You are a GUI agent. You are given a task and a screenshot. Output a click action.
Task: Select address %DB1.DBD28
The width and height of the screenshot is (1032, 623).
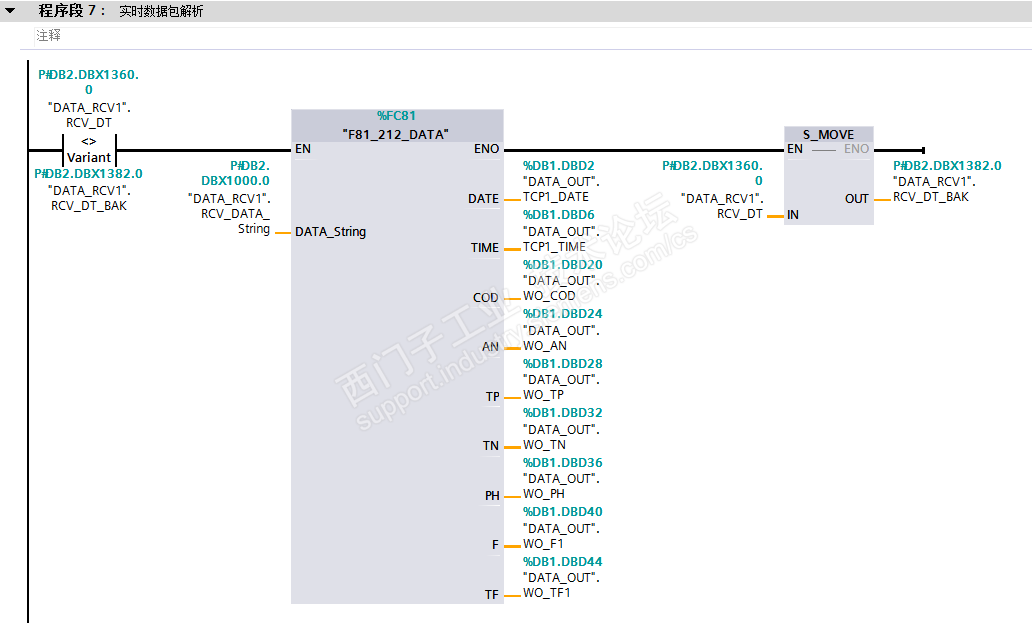point(563,364)
